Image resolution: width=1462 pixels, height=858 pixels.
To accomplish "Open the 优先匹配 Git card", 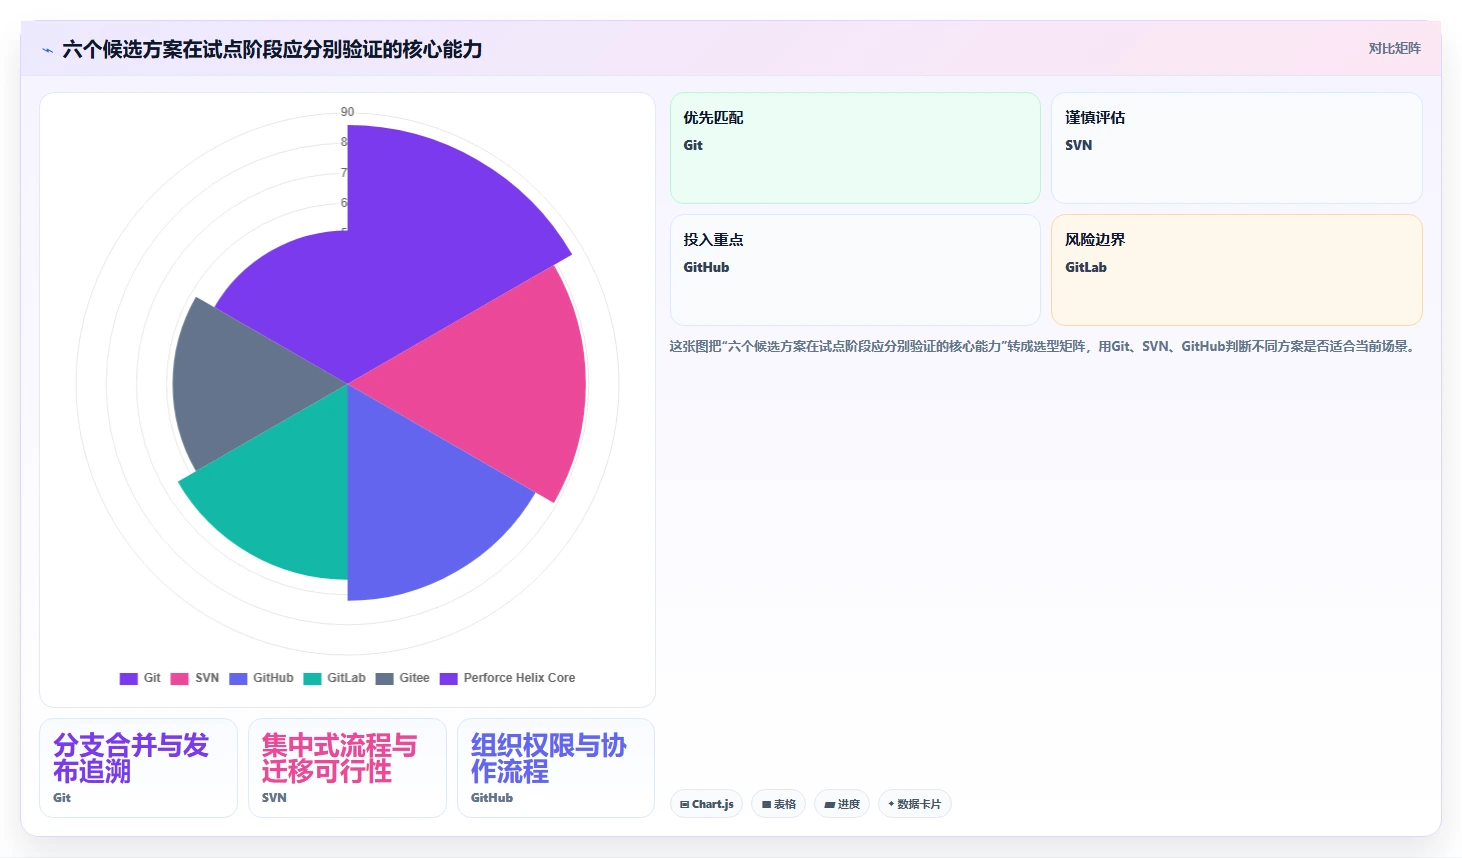I will pos(855,148).
